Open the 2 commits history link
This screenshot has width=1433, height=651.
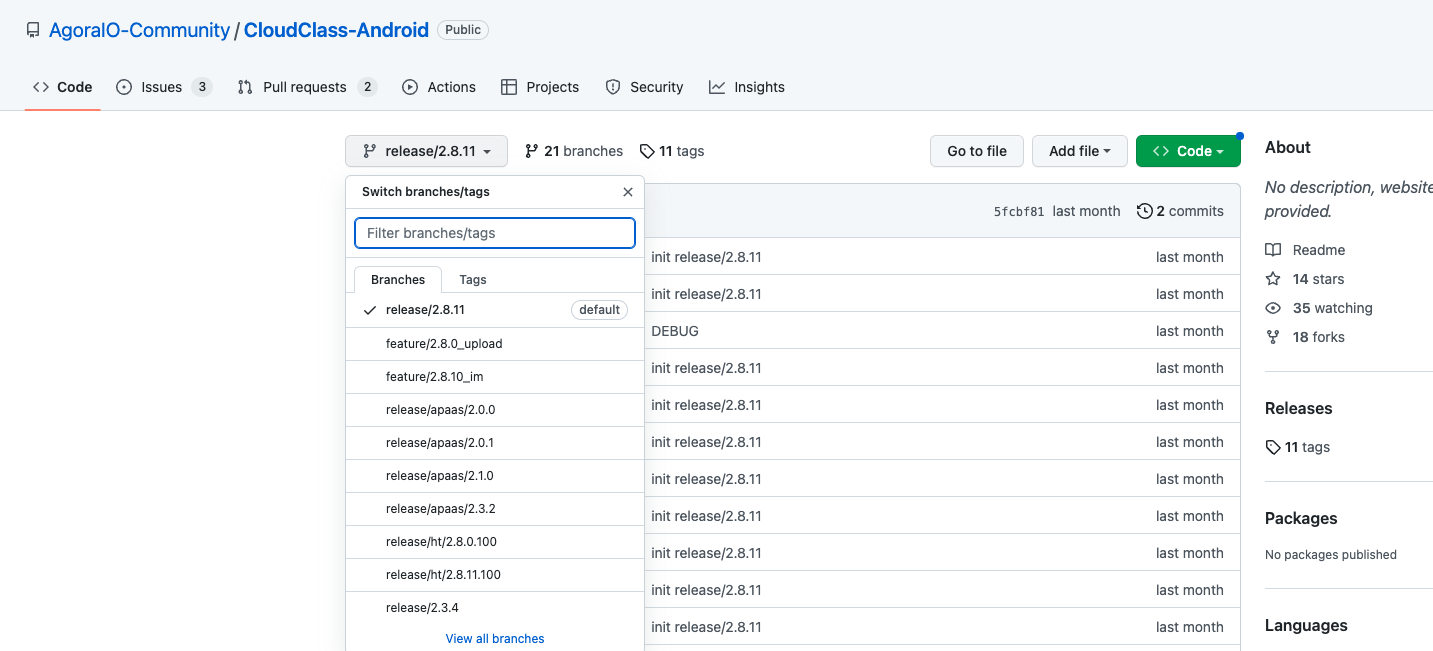(1180, 211)
